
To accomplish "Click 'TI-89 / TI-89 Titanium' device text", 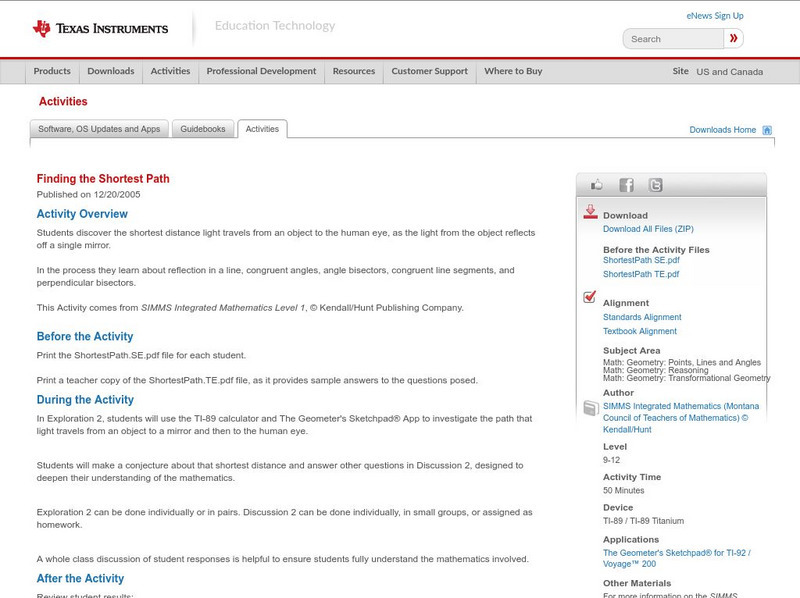I will pyautogui.click(x=643, y=521).
